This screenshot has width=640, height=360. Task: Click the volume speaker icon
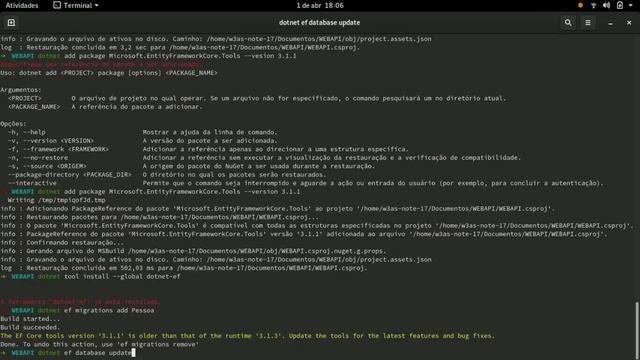(606, 5)
